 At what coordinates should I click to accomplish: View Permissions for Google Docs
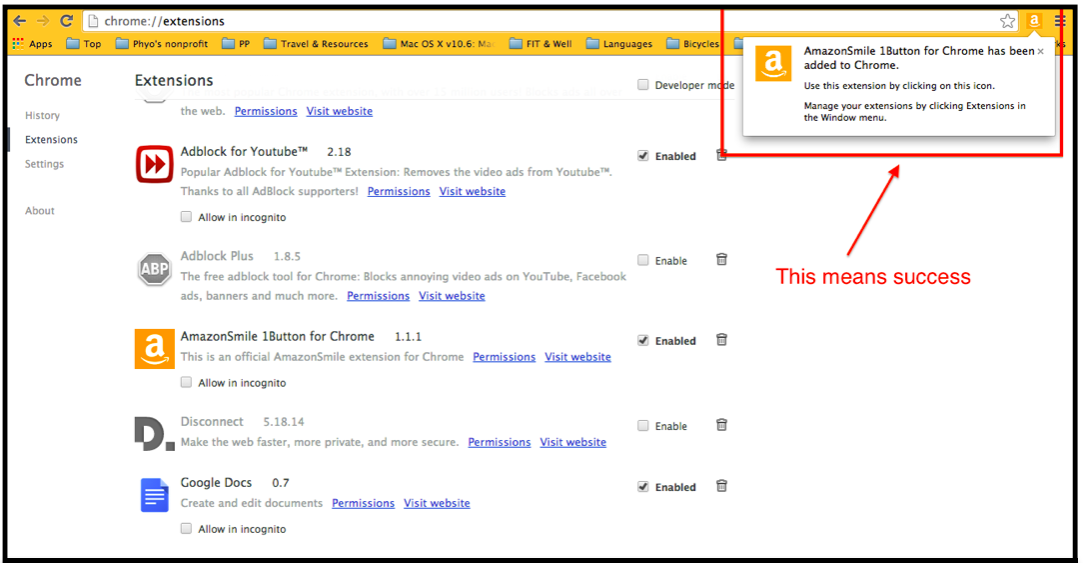click(x=363, y=504)
